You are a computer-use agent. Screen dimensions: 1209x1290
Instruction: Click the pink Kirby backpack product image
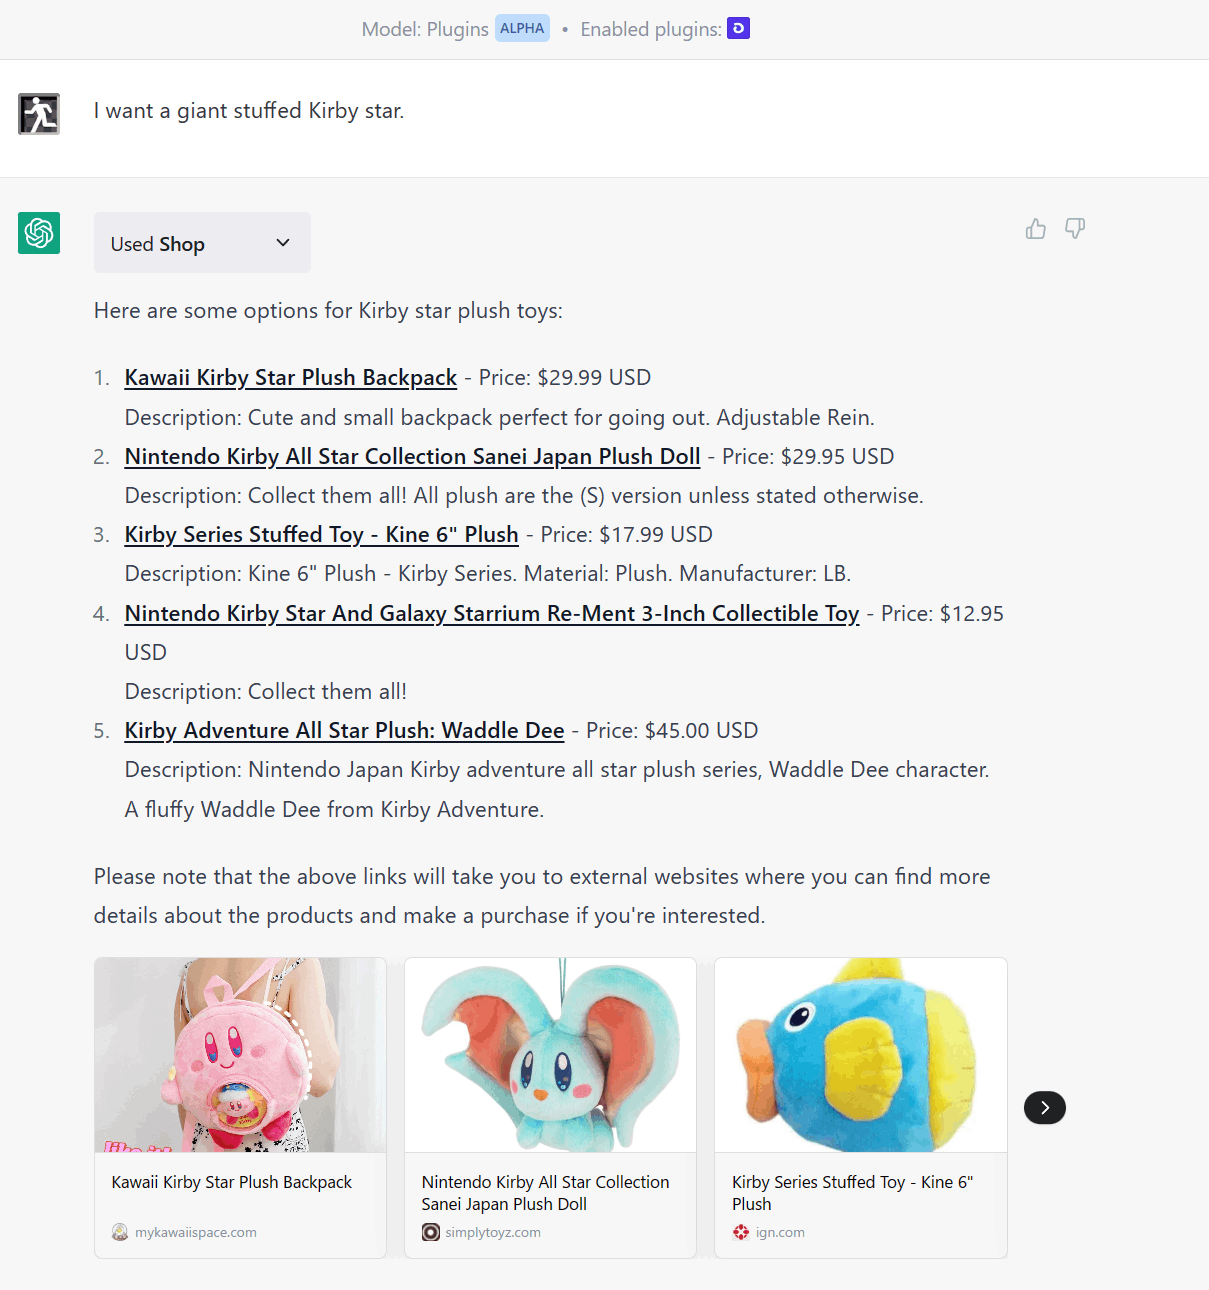(240, 1055)
